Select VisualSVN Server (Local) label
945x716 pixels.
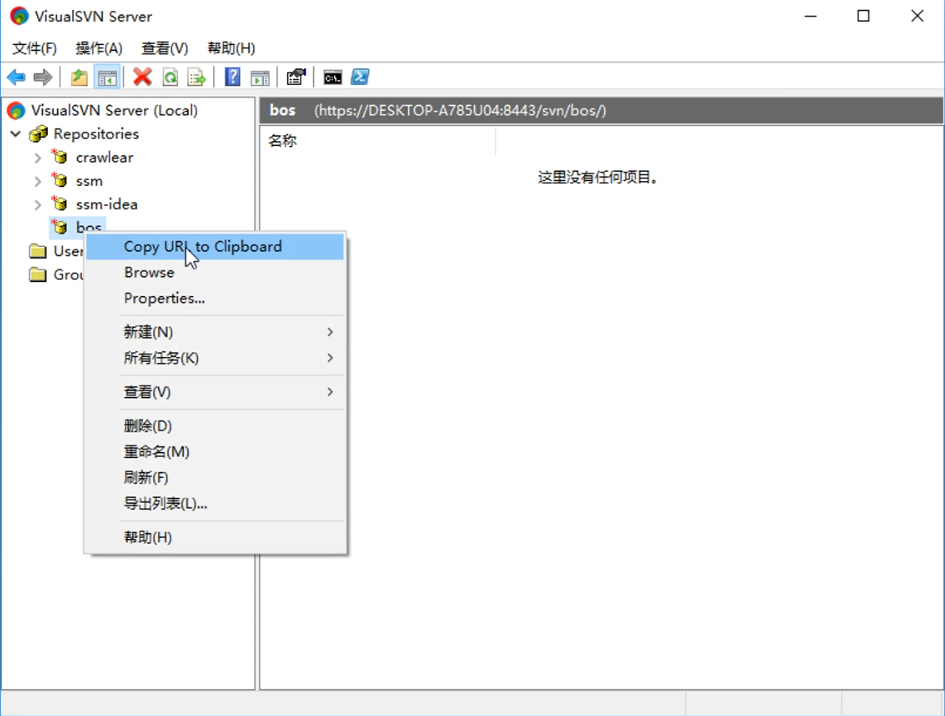(114, 110)
